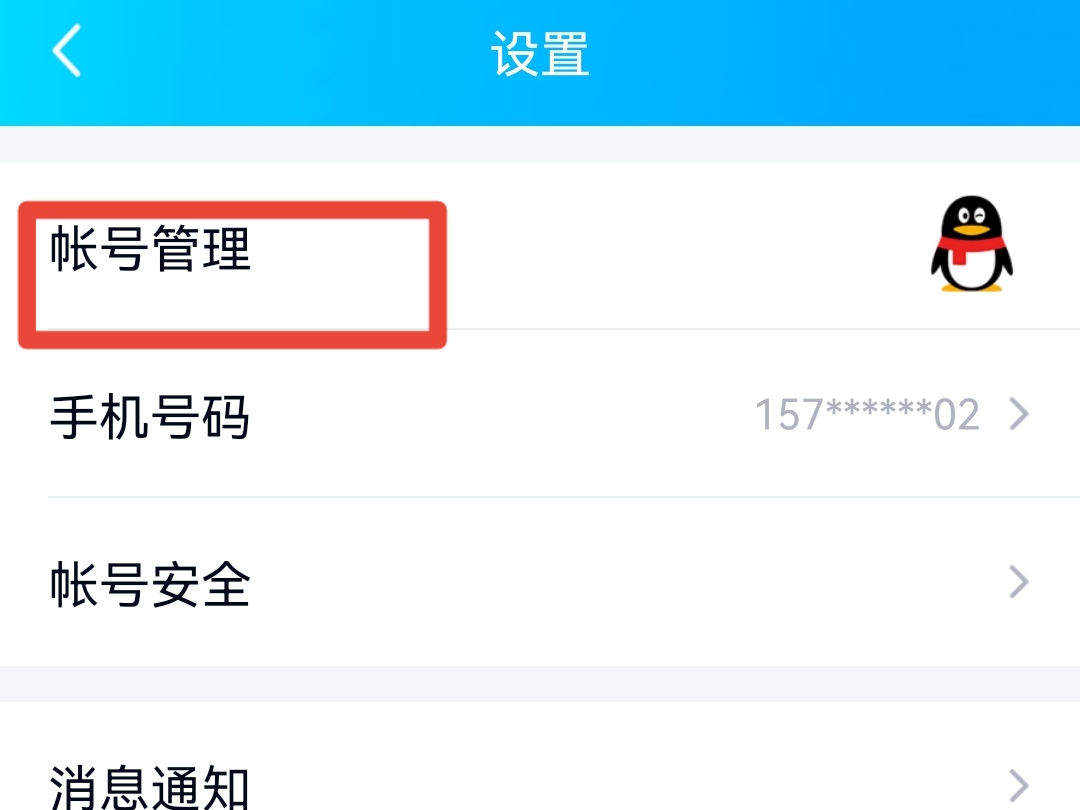Click gray divider band above 消息通知
The image size is (1080, 810).
[540, 683]
